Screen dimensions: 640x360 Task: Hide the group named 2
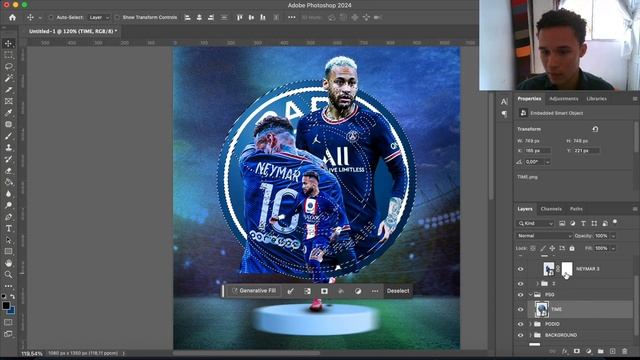click(520, 284)
